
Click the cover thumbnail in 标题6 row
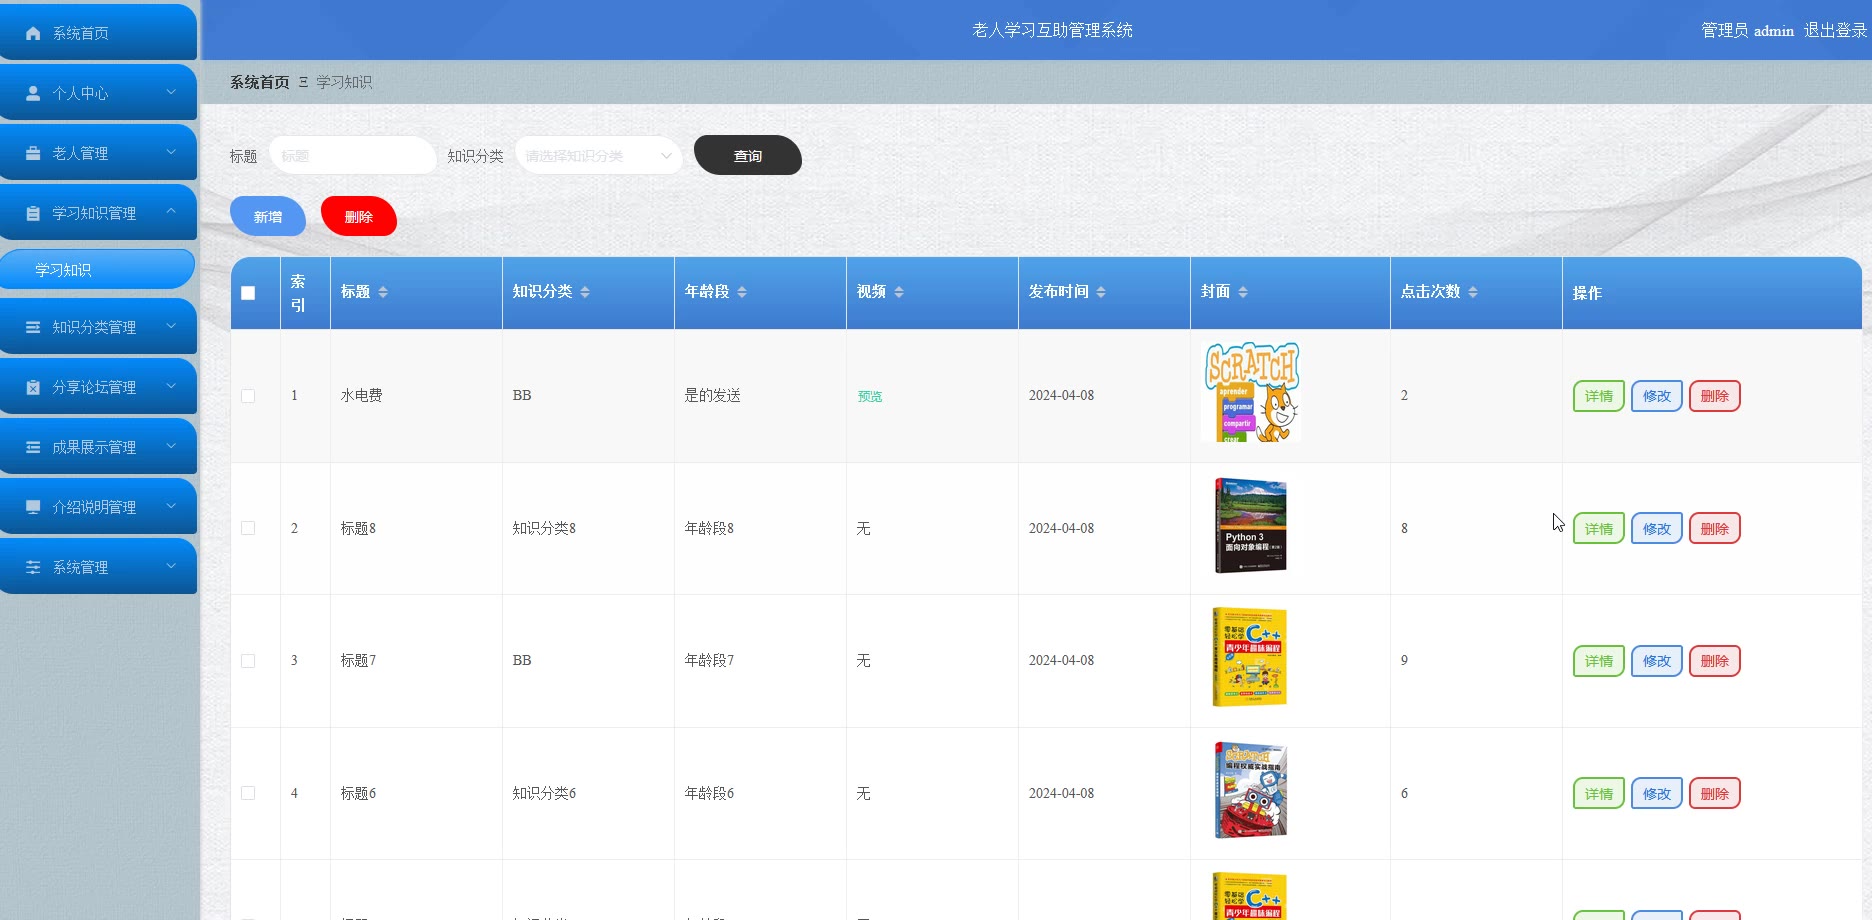tap(1251, 790)
